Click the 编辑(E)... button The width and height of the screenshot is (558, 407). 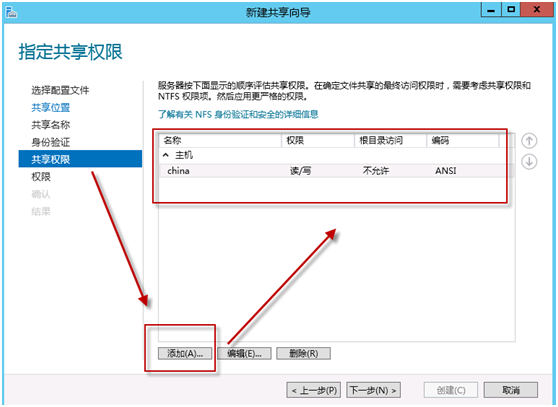tap(244, 354)
